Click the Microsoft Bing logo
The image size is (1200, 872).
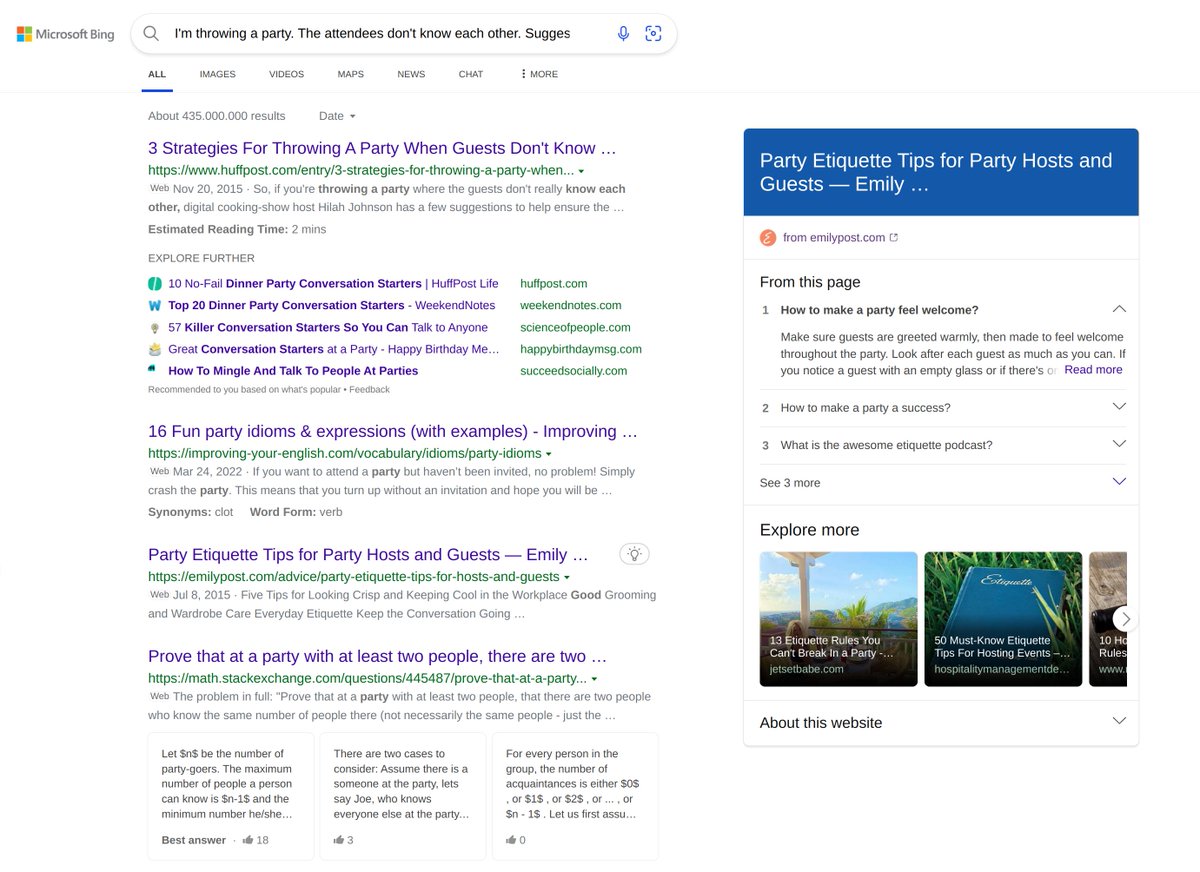click(66, 34)
